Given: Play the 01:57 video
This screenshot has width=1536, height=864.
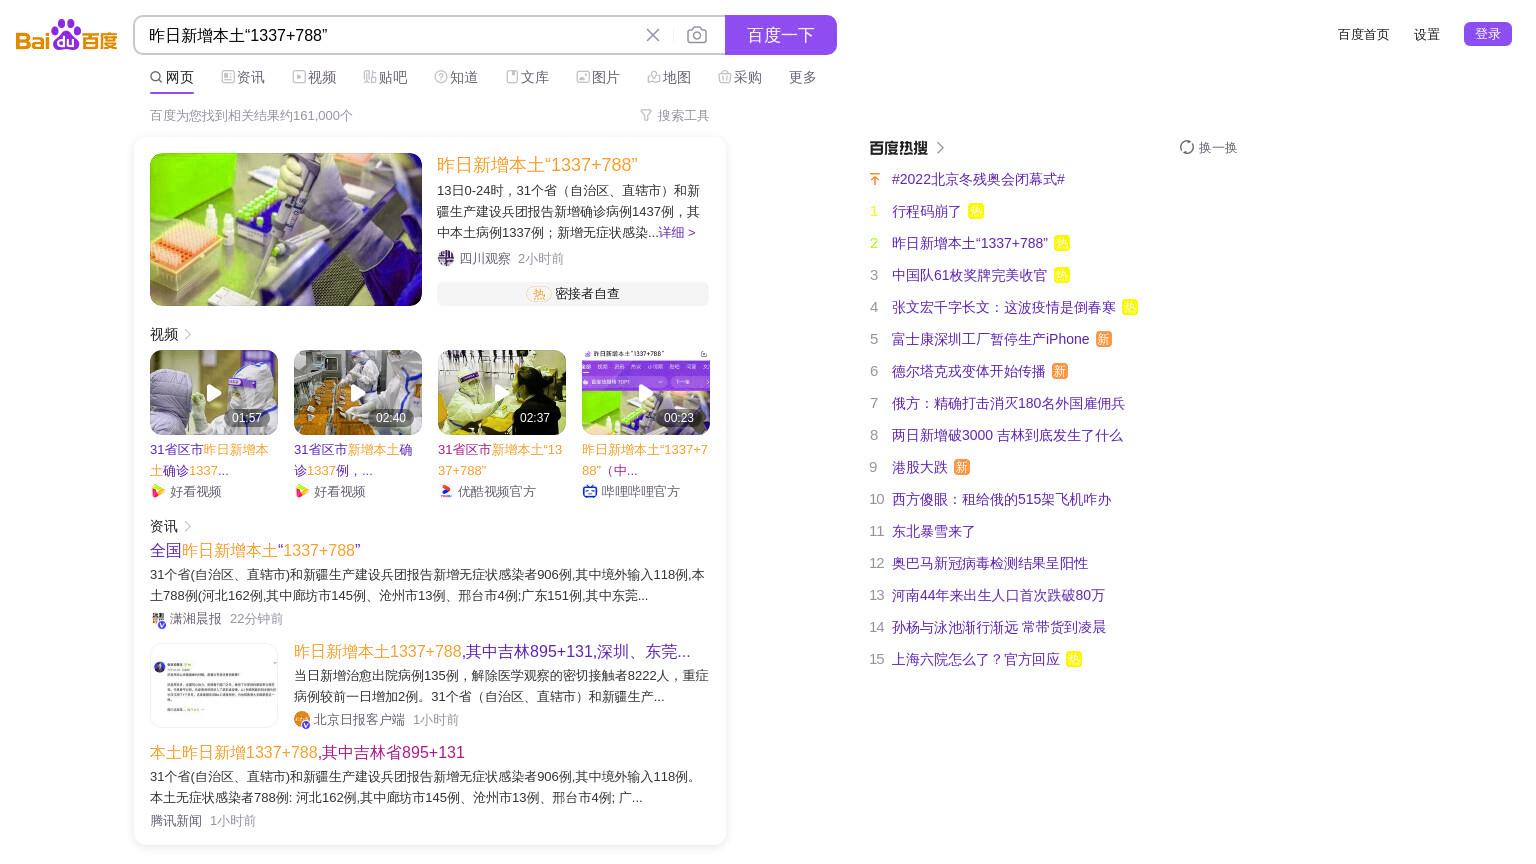Looking at the screenshot, I should (214, 392).
